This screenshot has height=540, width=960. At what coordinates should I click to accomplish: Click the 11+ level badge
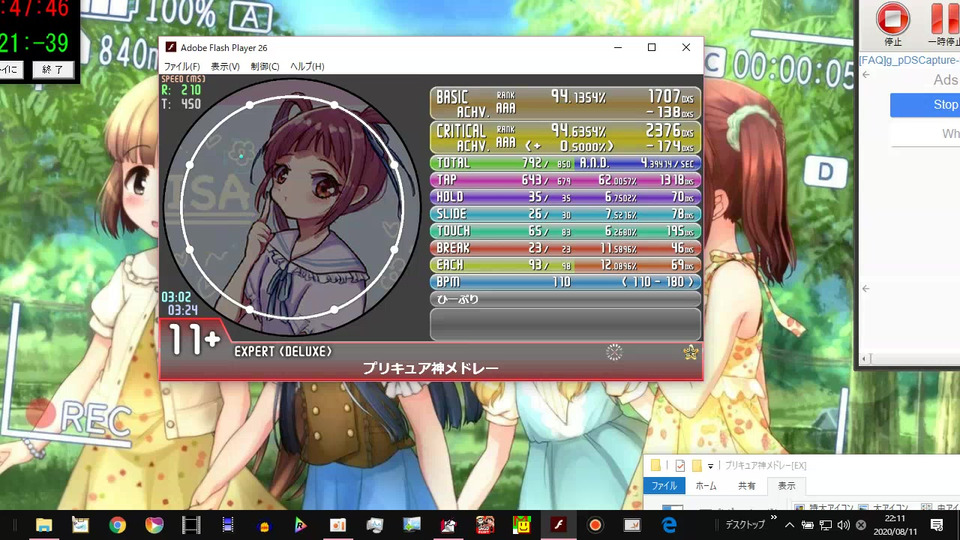pos(193,339)
